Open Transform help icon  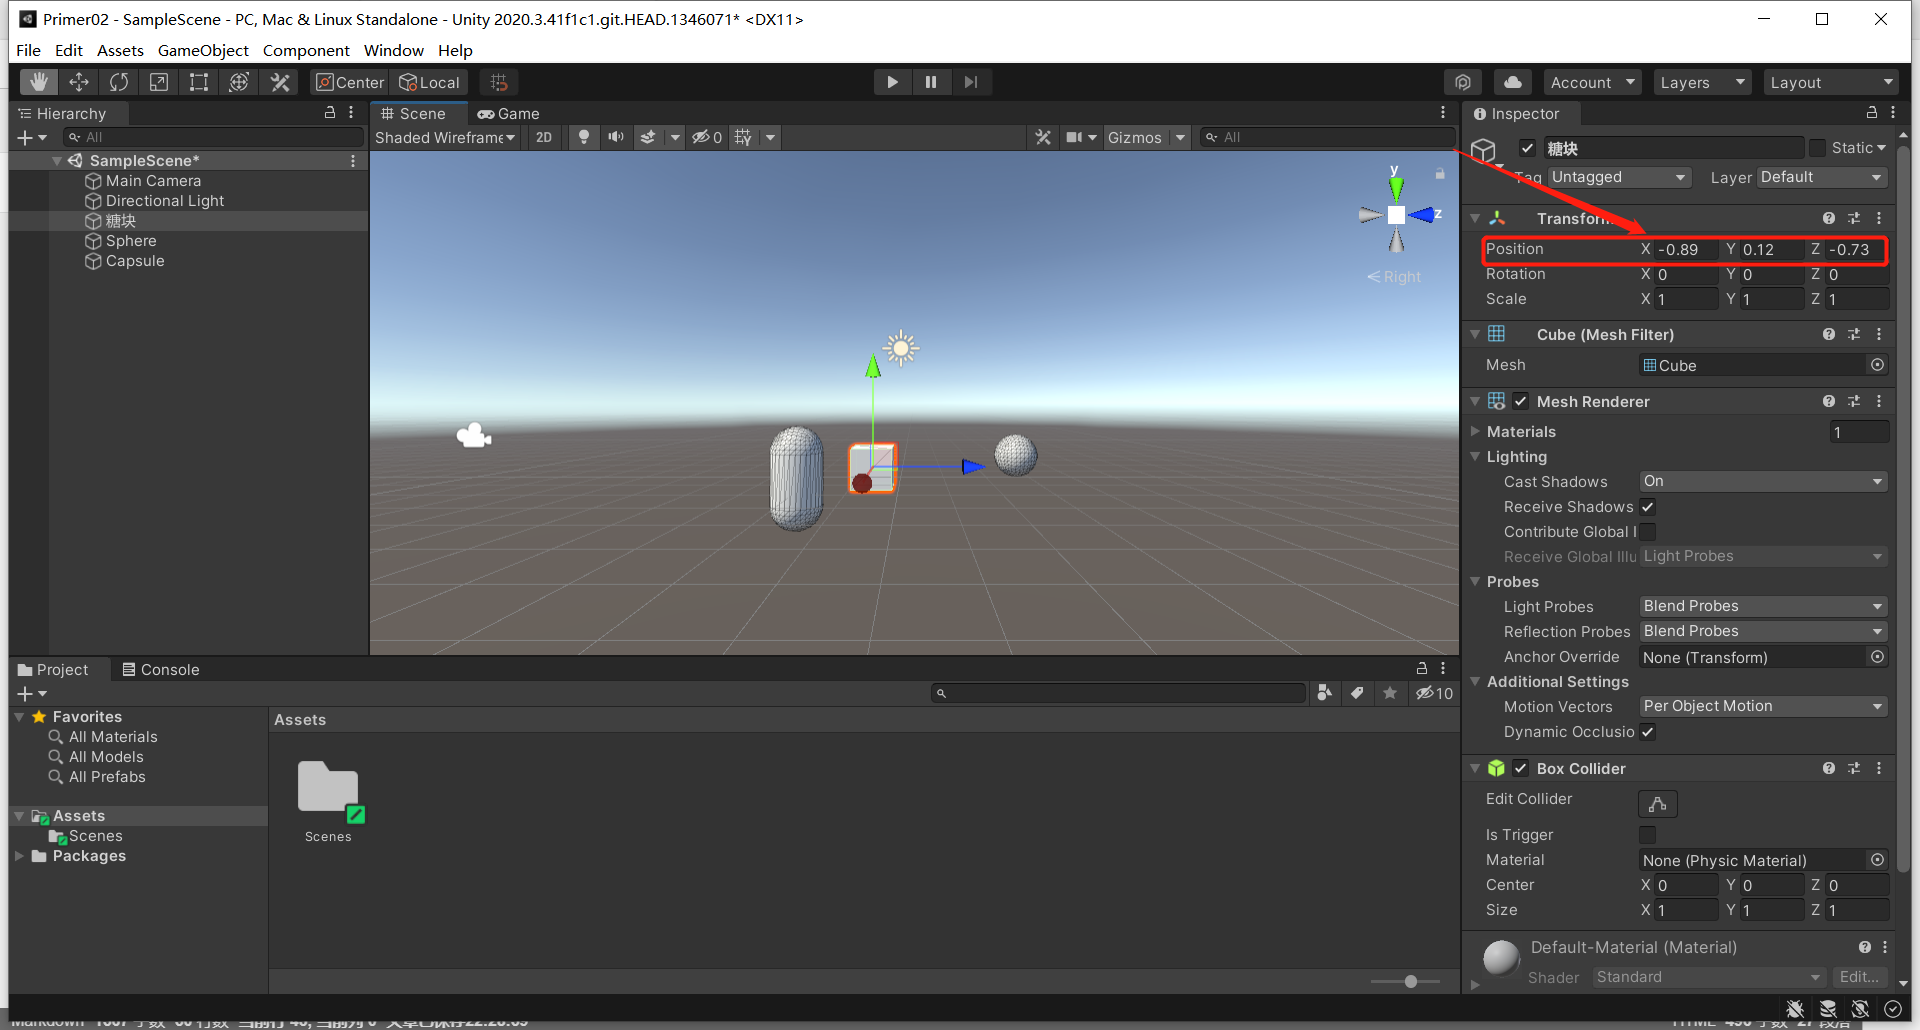coord(1828,218)
